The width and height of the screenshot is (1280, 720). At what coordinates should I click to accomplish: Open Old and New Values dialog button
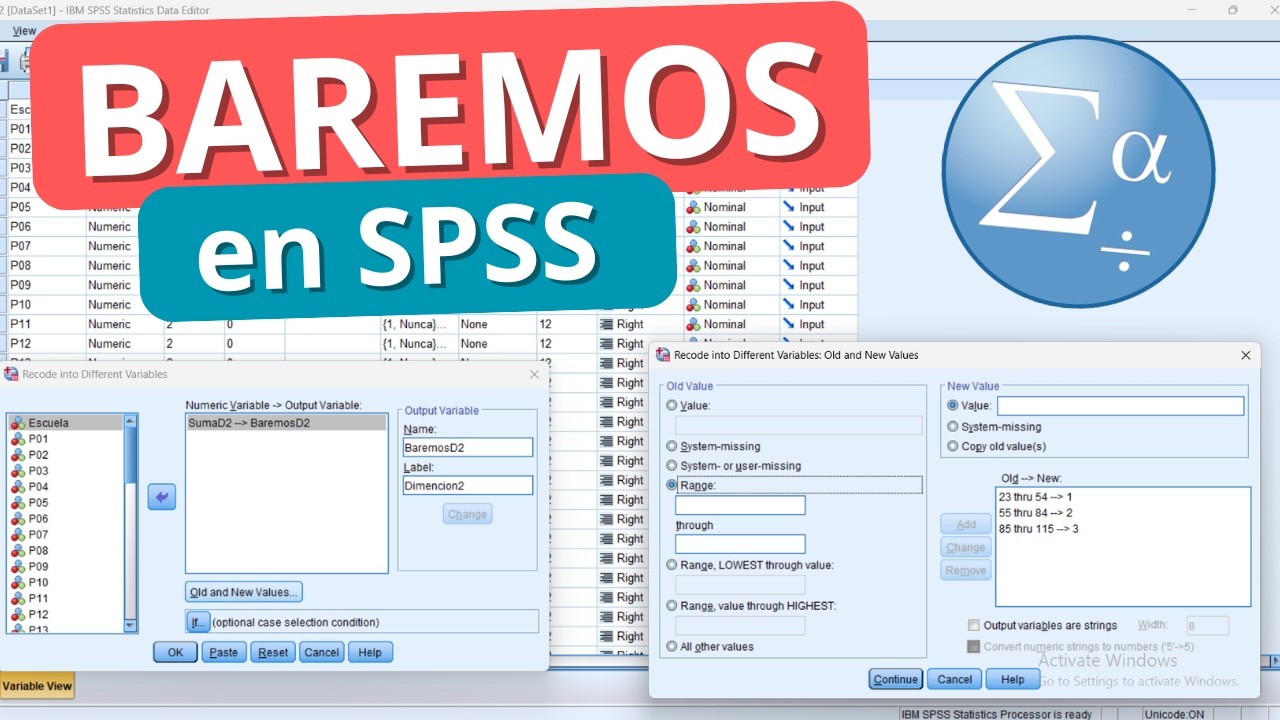244,592
